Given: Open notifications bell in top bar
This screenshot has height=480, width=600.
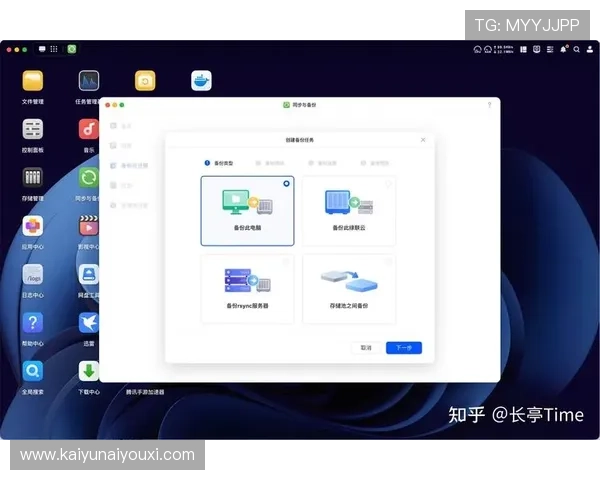Looking at the screenshot, I should click(564, 49).
